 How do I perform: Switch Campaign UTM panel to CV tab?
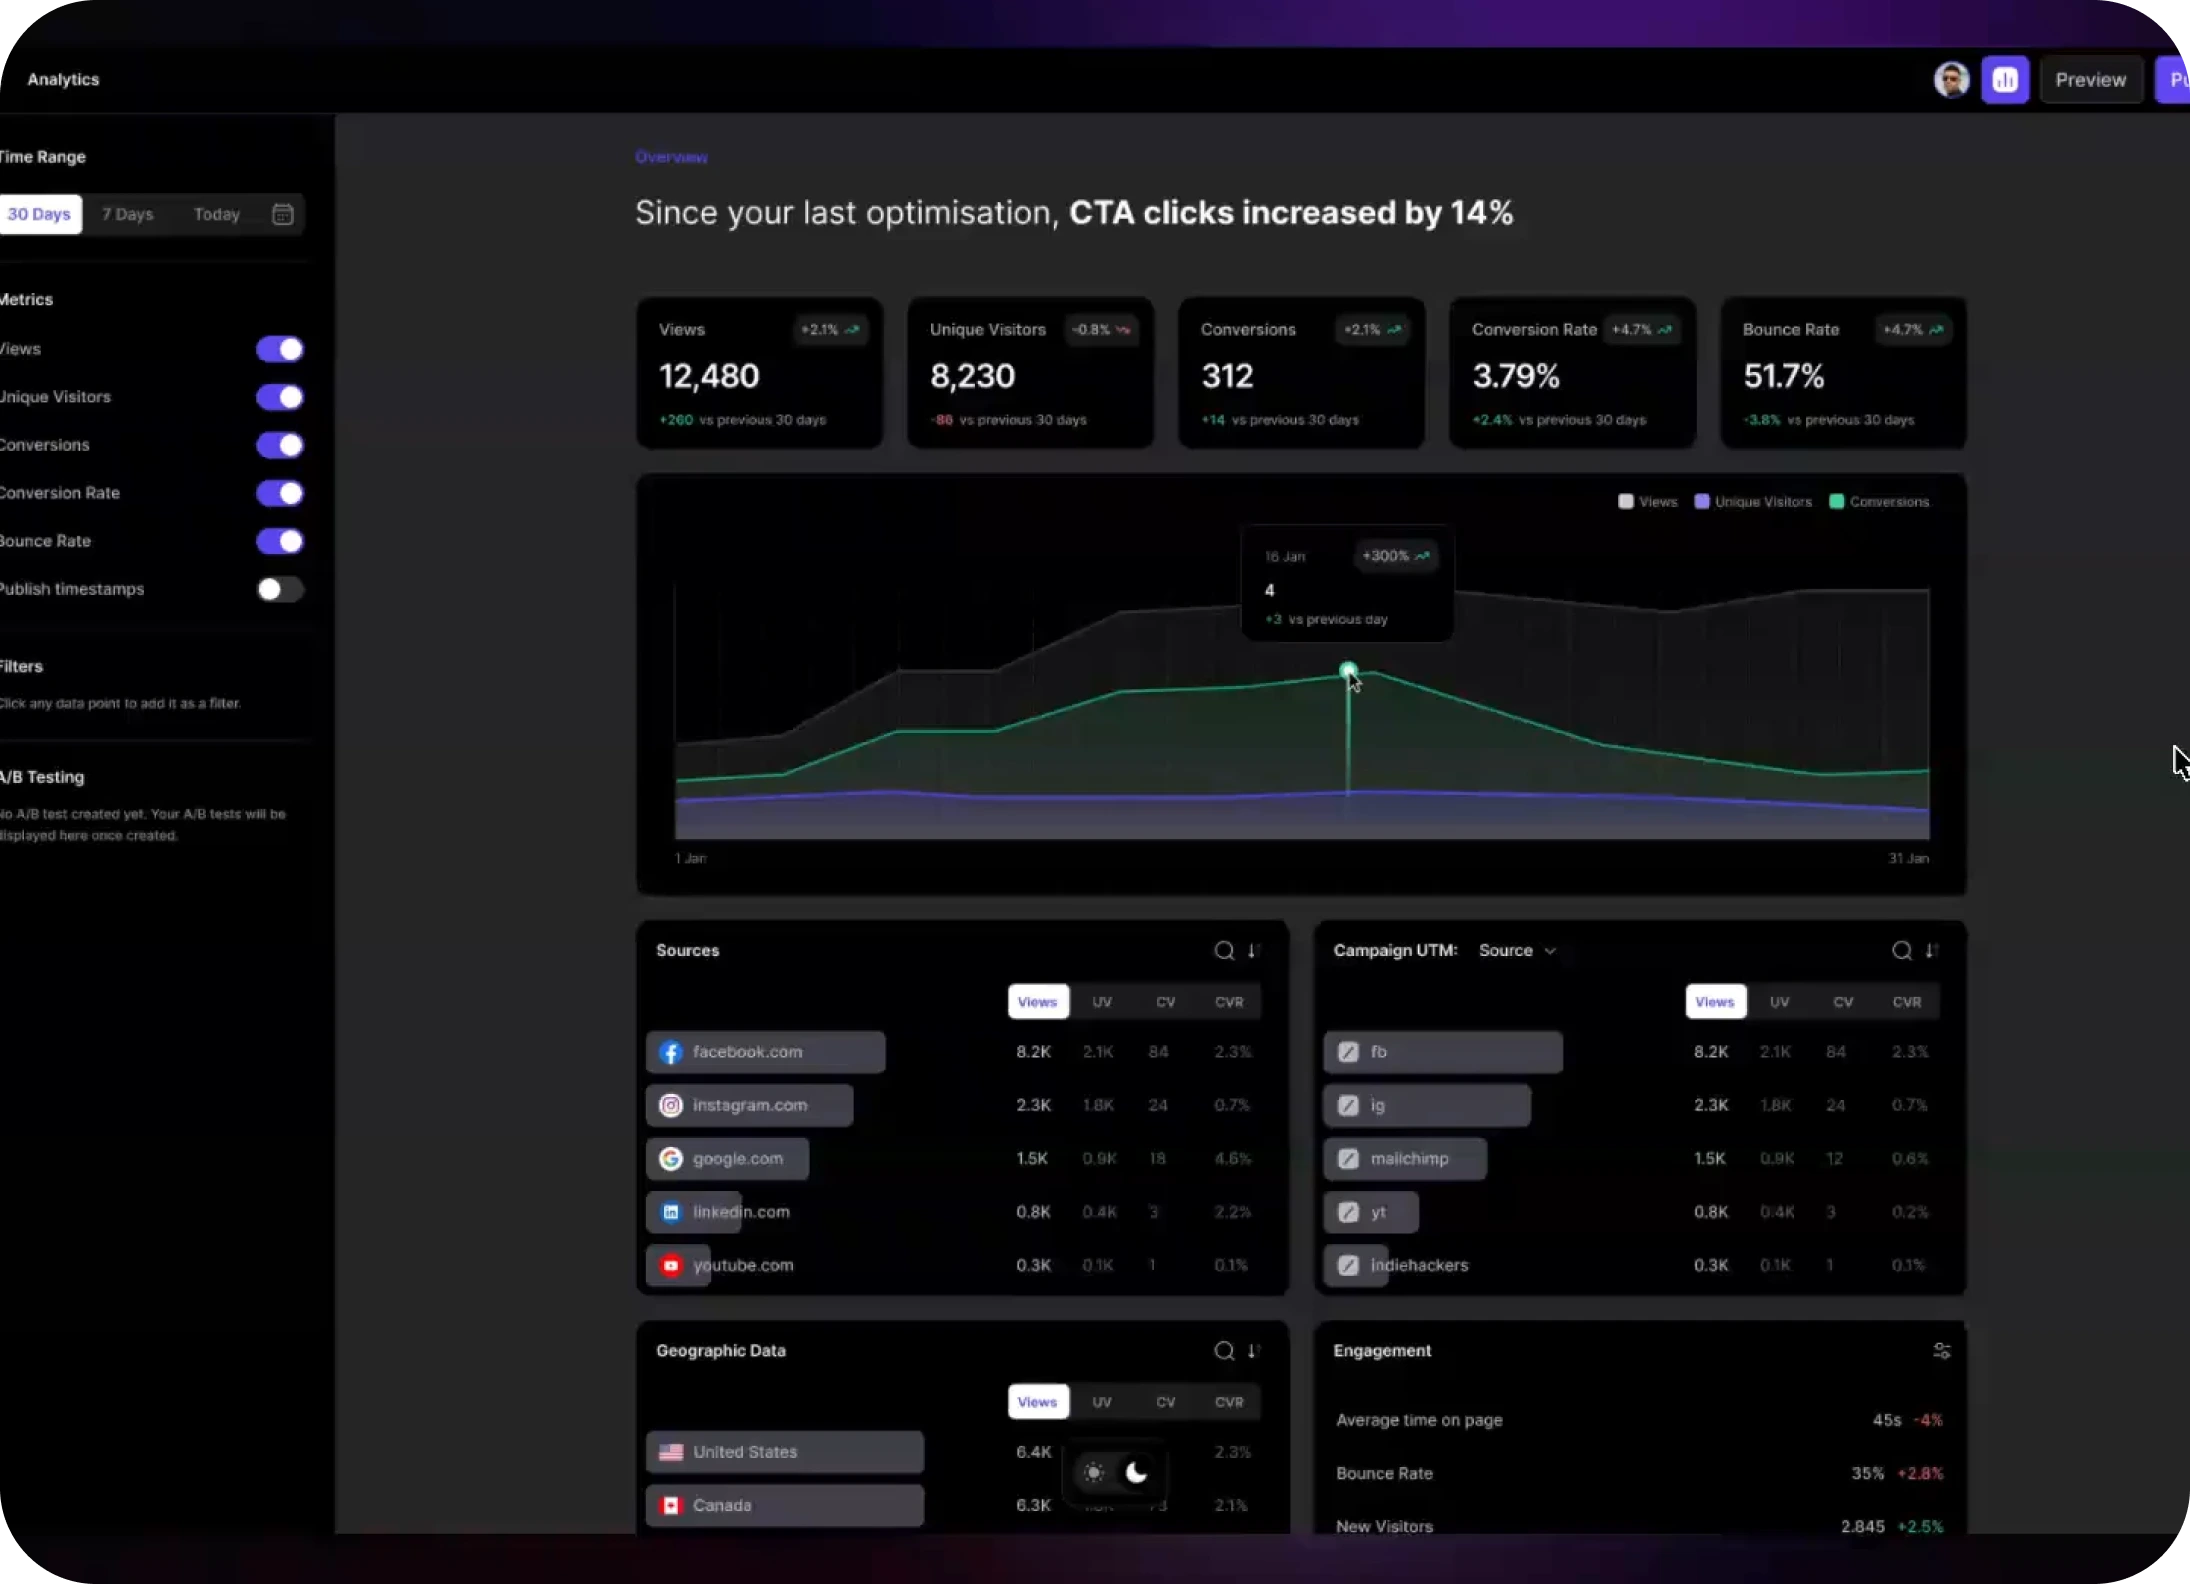click(1843, 1002)
